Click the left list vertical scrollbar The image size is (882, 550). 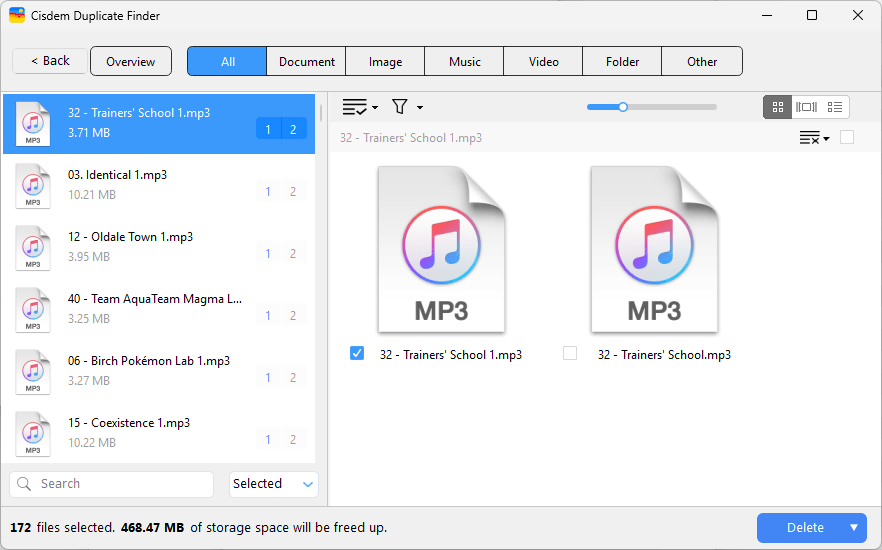321,112
